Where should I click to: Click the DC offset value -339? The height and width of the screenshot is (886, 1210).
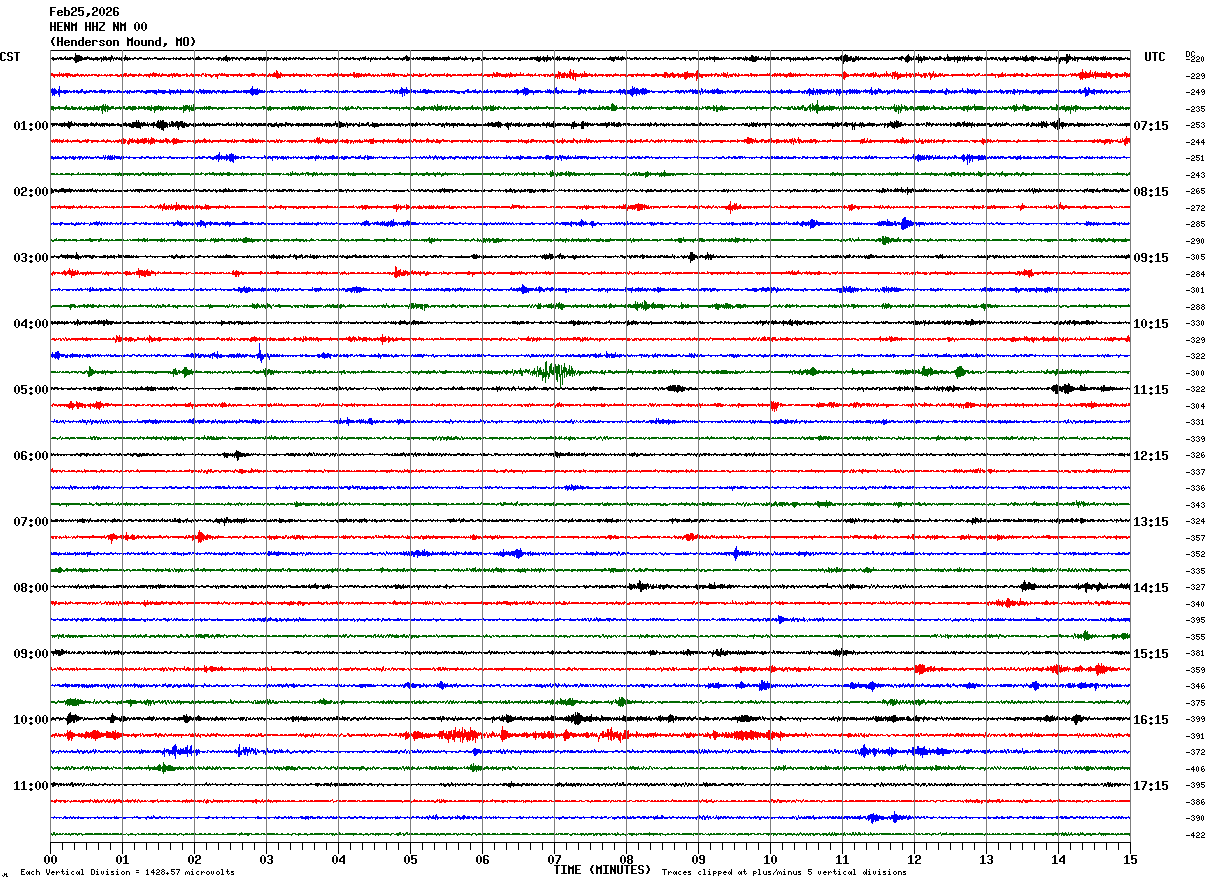pos(1195,439)
